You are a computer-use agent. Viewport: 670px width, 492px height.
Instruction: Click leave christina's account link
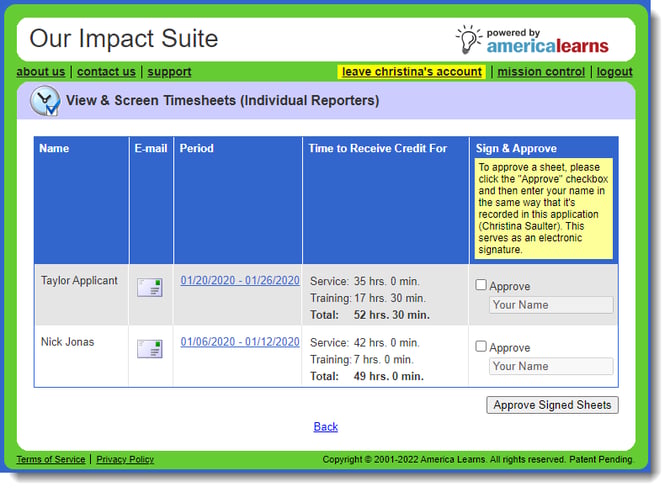click(x=412, y=72)
